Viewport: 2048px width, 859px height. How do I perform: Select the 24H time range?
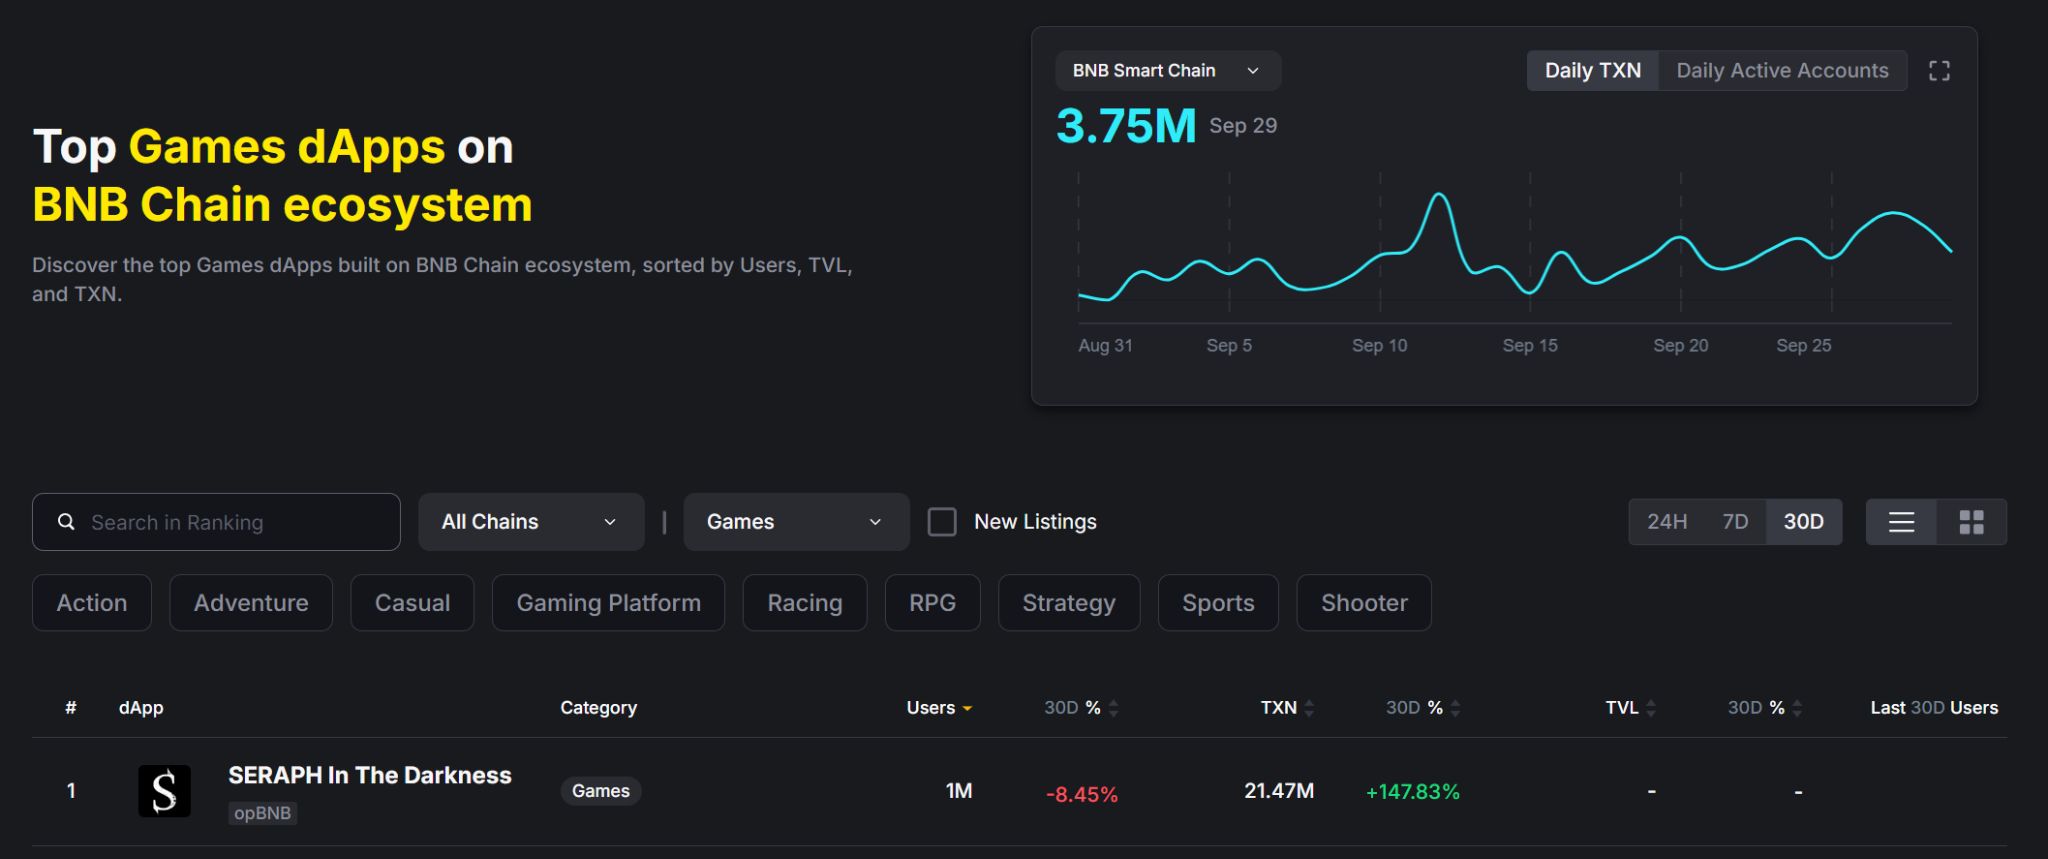[1666, 522]
